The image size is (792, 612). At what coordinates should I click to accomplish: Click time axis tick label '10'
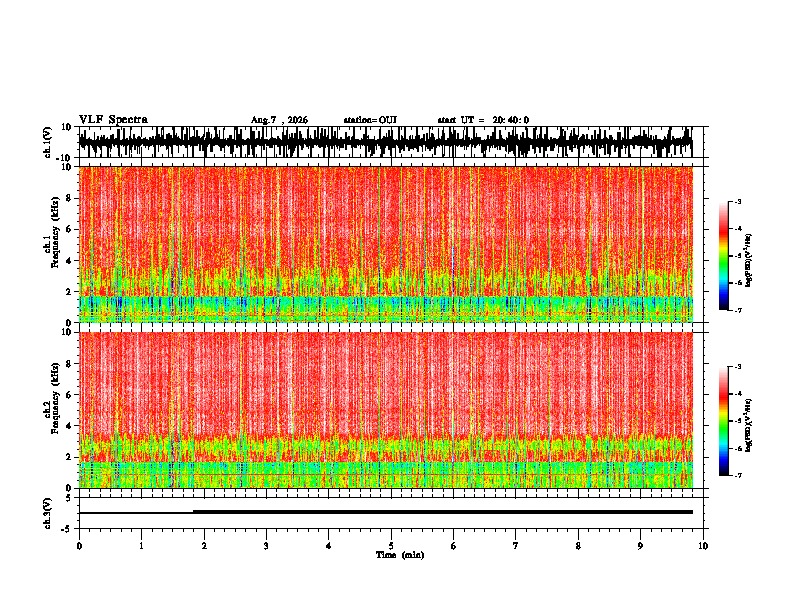[703, 546]
